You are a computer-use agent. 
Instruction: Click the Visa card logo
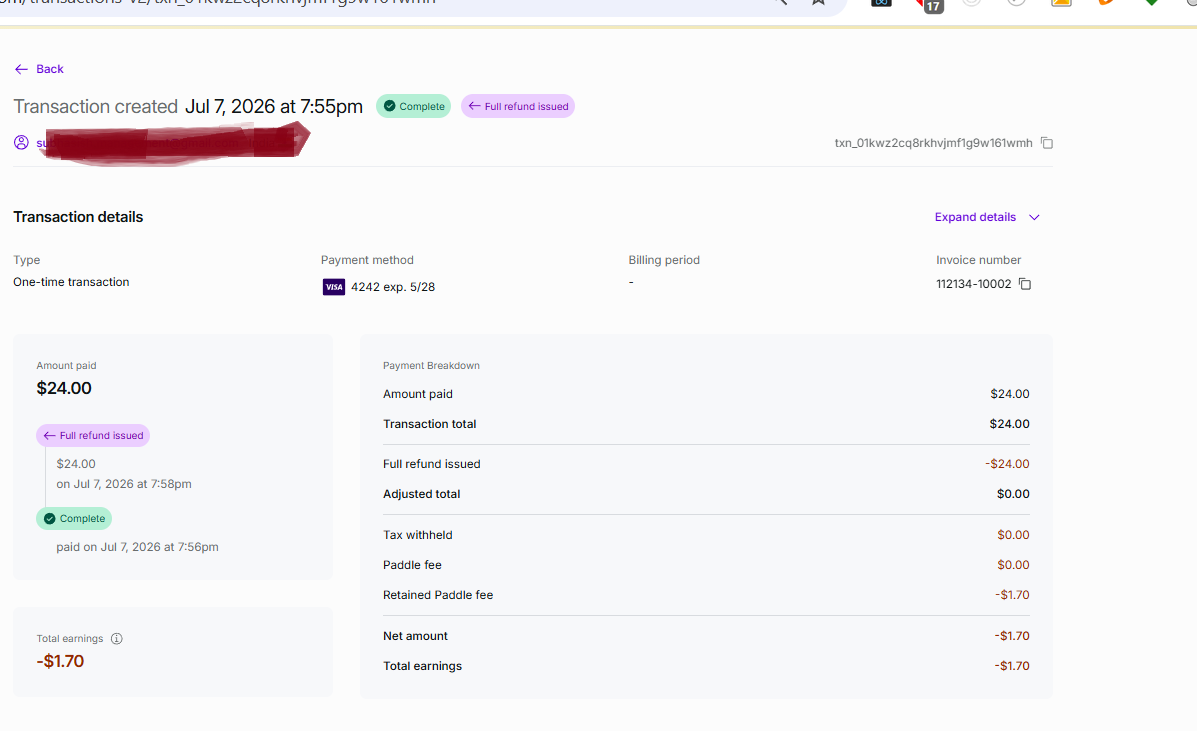pos(334,287)
